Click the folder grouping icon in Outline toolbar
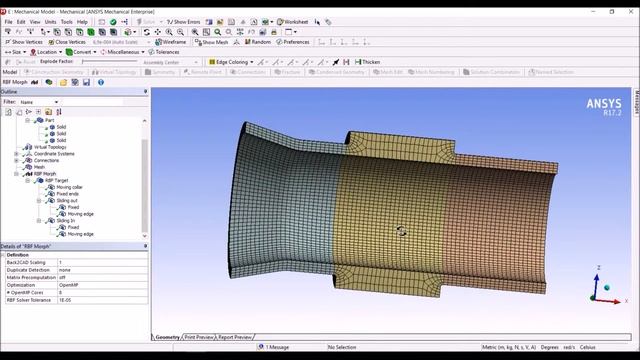Image resolution: width=640 pixels, height=360 pixels. (49, 112)
